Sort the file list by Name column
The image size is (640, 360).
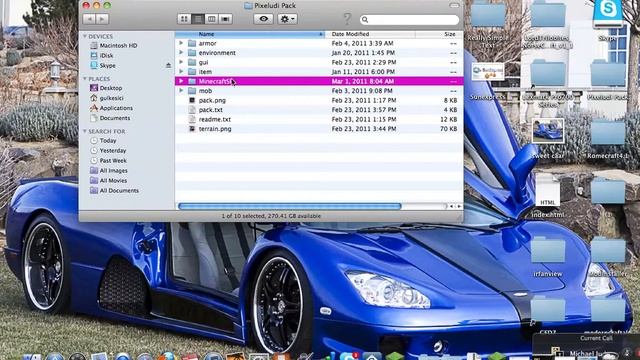pyautogui.click(x=250, y=34)
